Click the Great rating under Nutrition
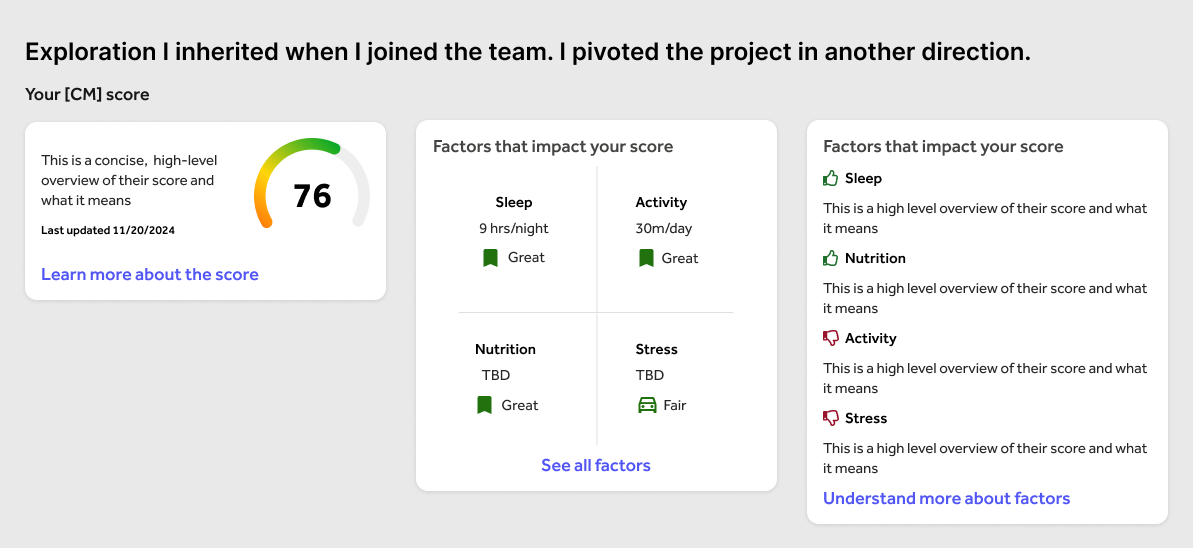The height and width of the screenshot is (548, 1193). point(520,405)
